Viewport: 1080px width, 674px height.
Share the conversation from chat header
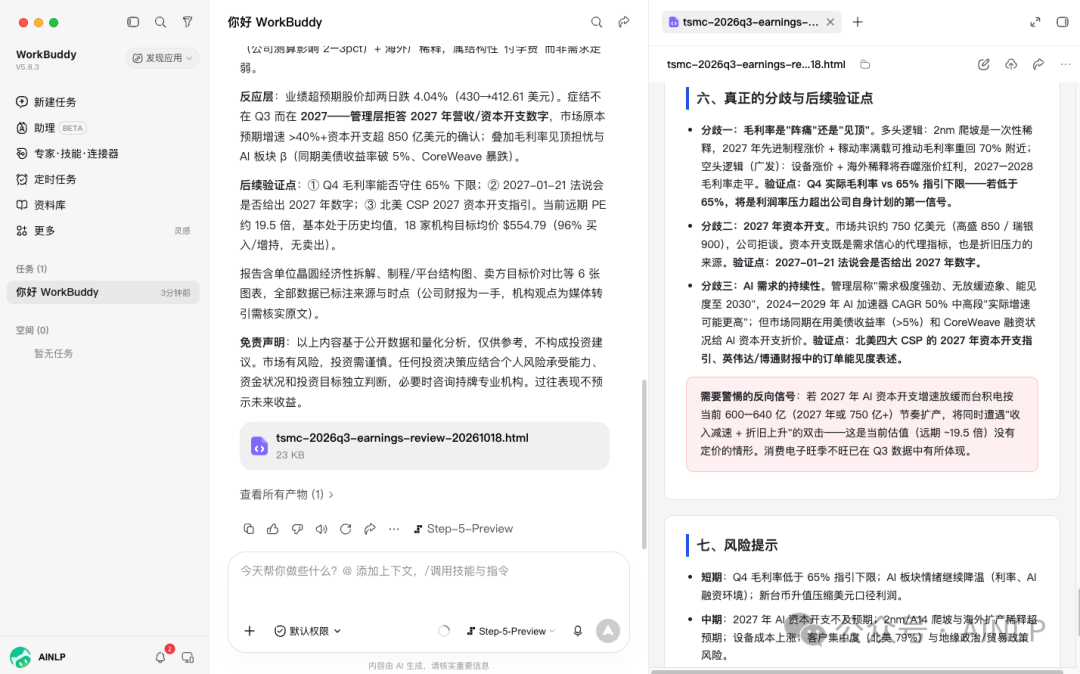[624, 22]
